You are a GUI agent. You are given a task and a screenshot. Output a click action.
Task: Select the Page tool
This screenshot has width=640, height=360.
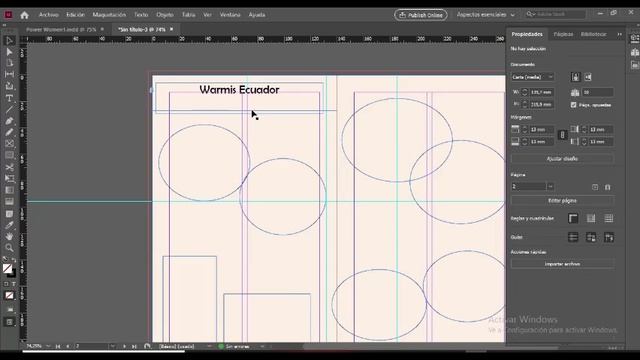(x=9, y=63)
